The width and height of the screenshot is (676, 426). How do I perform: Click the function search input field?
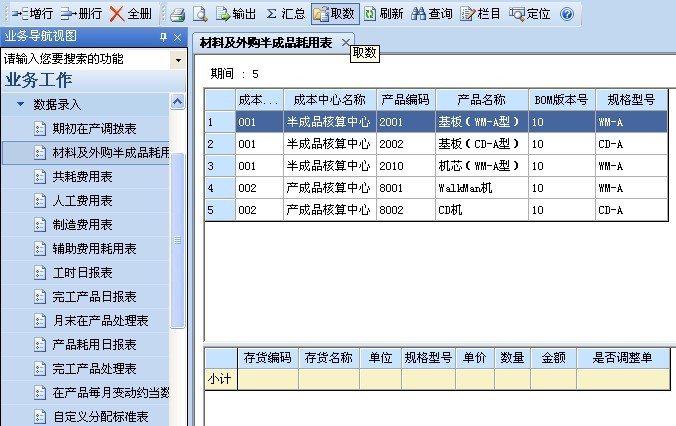(x=85, y=59)
